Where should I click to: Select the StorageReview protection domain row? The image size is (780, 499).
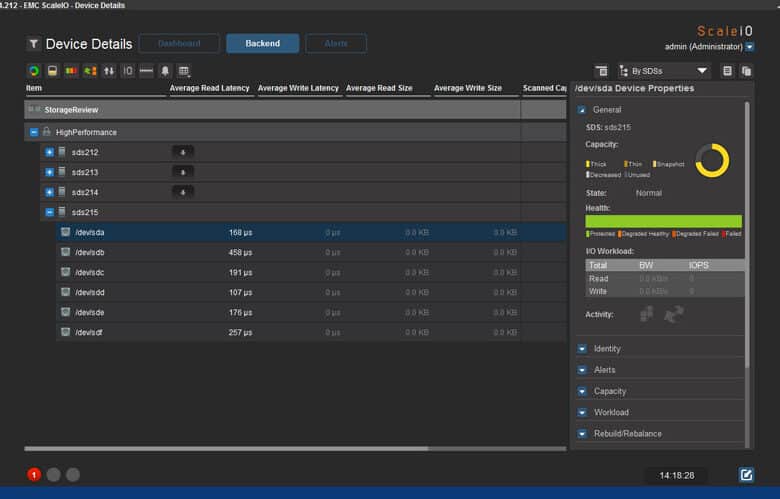coord(295,109)
